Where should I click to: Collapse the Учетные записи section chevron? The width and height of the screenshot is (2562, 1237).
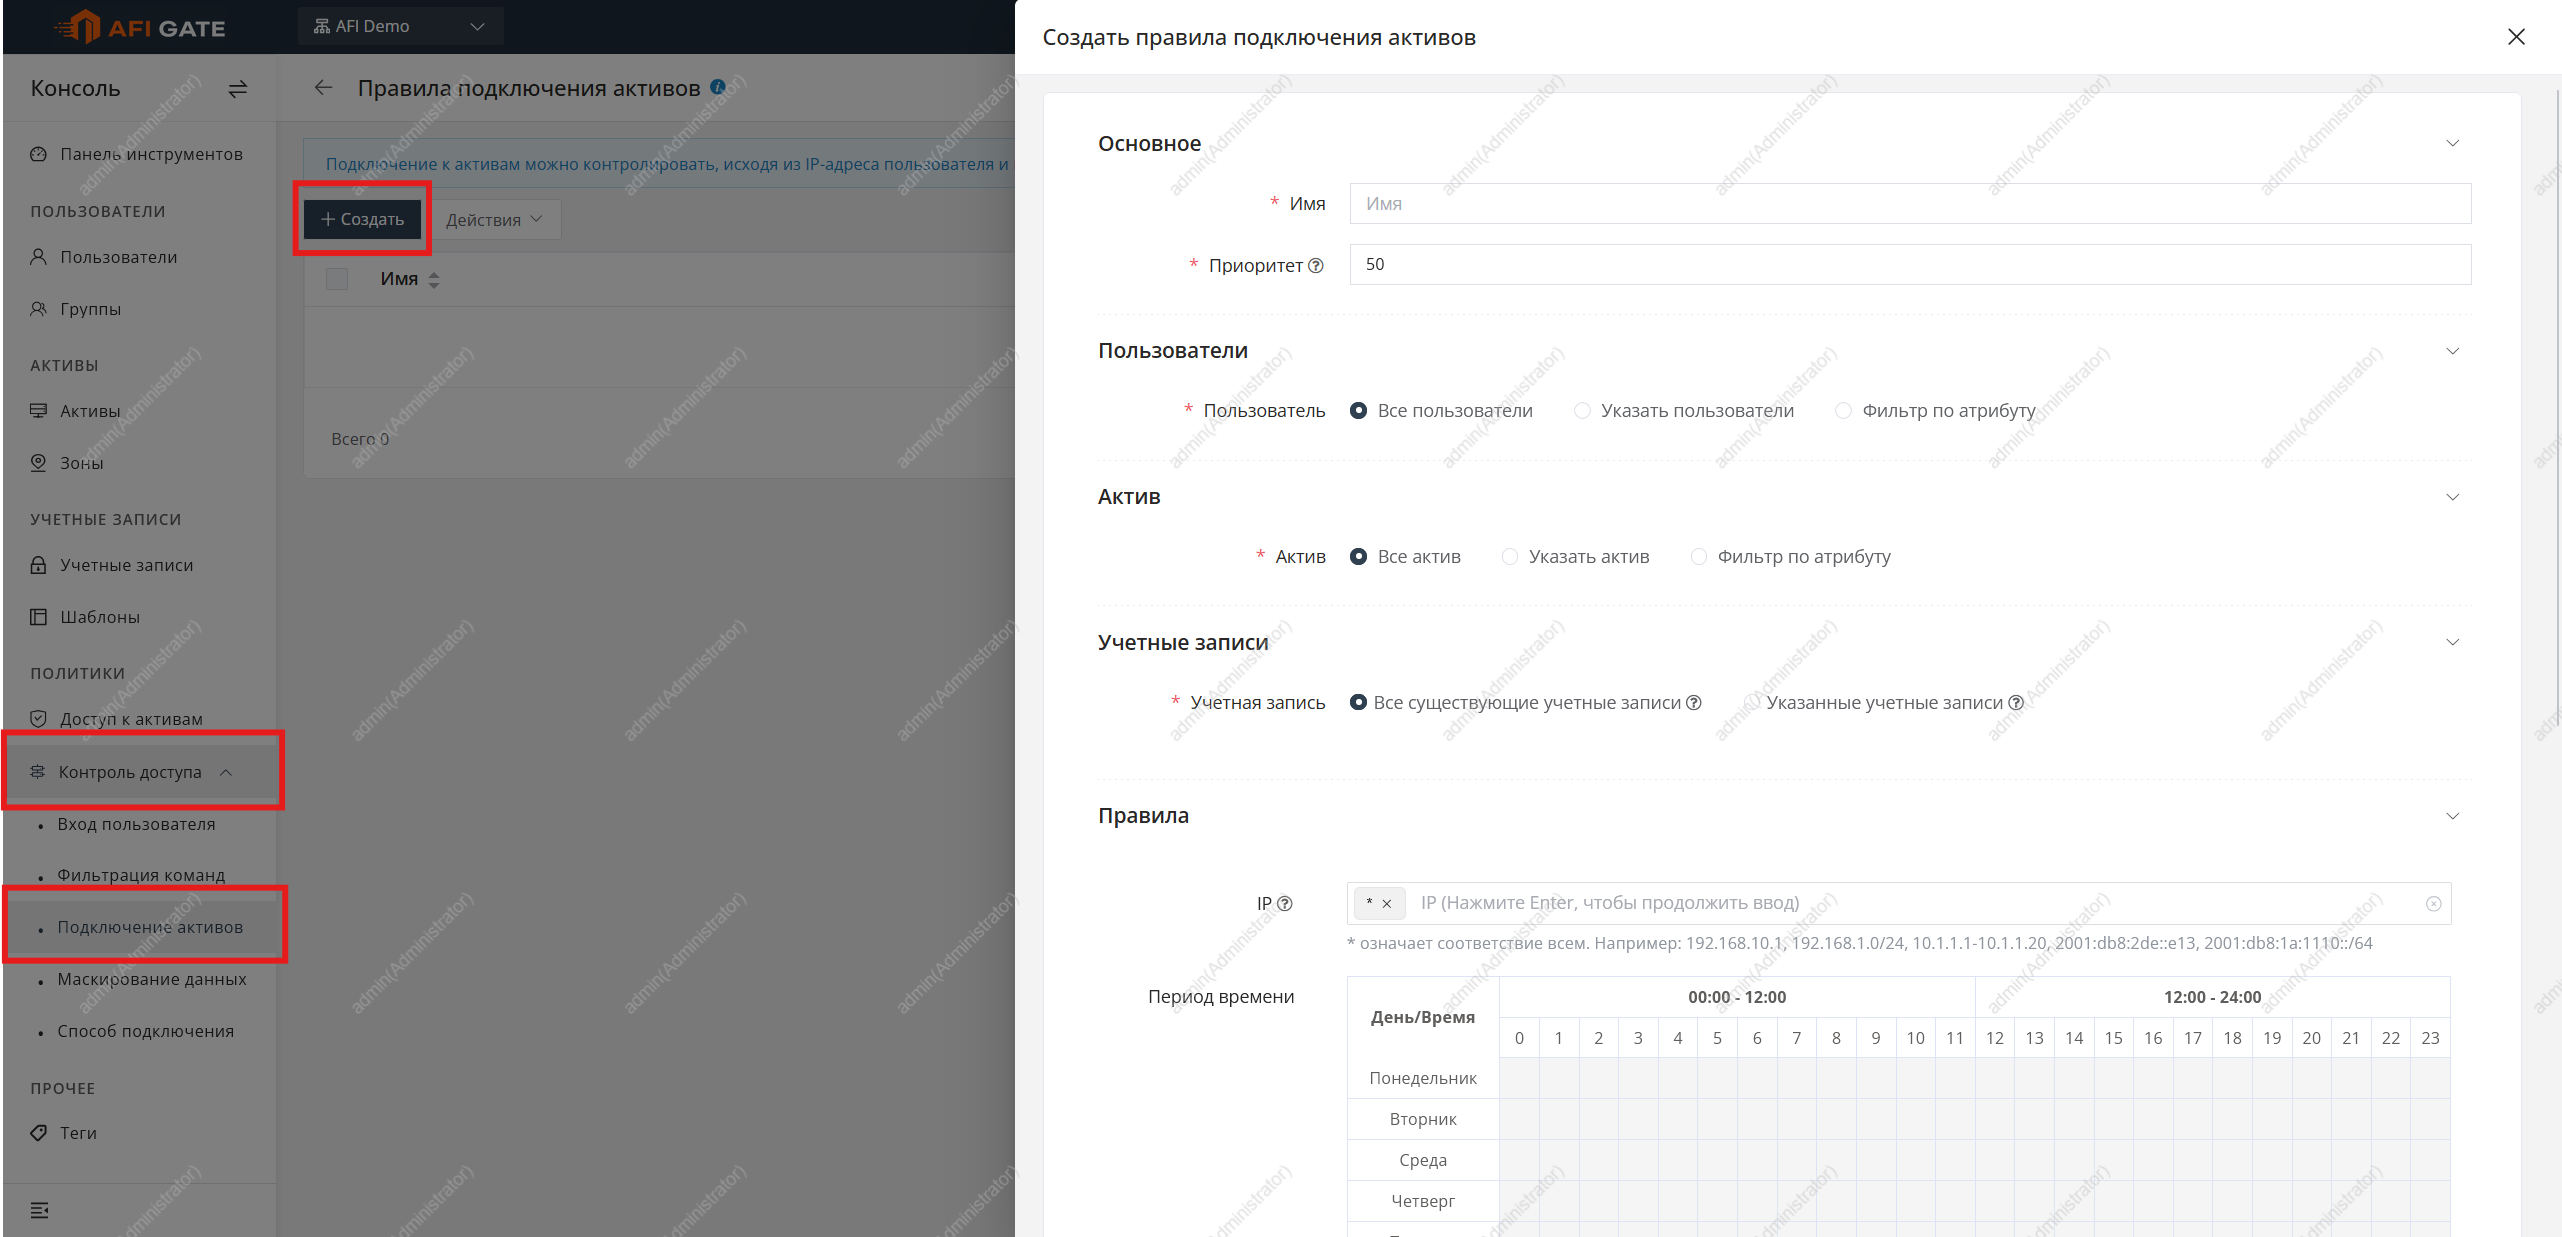(x=2452, y=643)
